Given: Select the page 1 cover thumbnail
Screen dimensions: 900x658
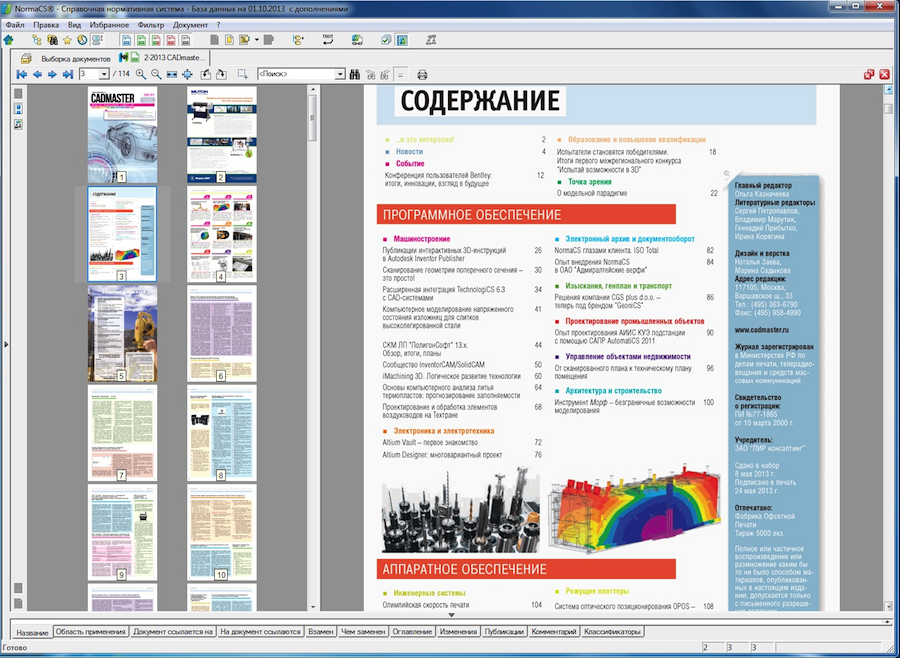Looking at the screenshot, I should tap(122, 135).
